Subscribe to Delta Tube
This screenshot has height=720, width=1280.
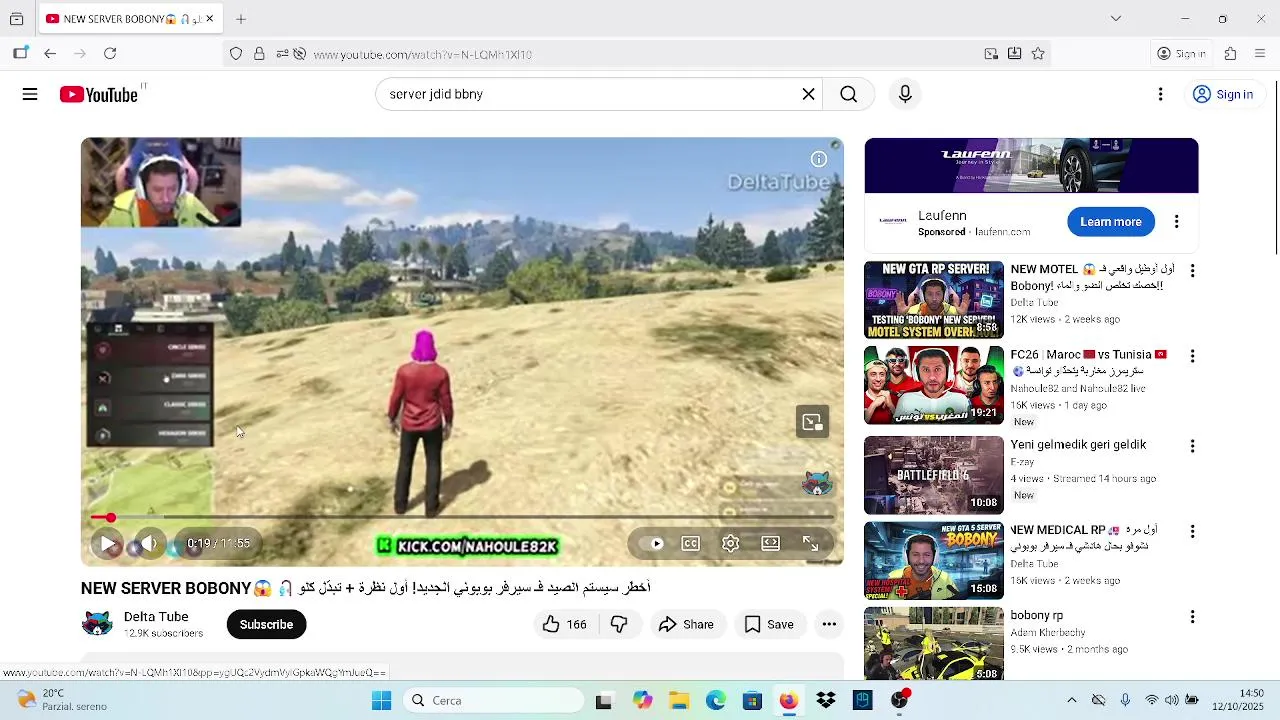click(266, 624)
